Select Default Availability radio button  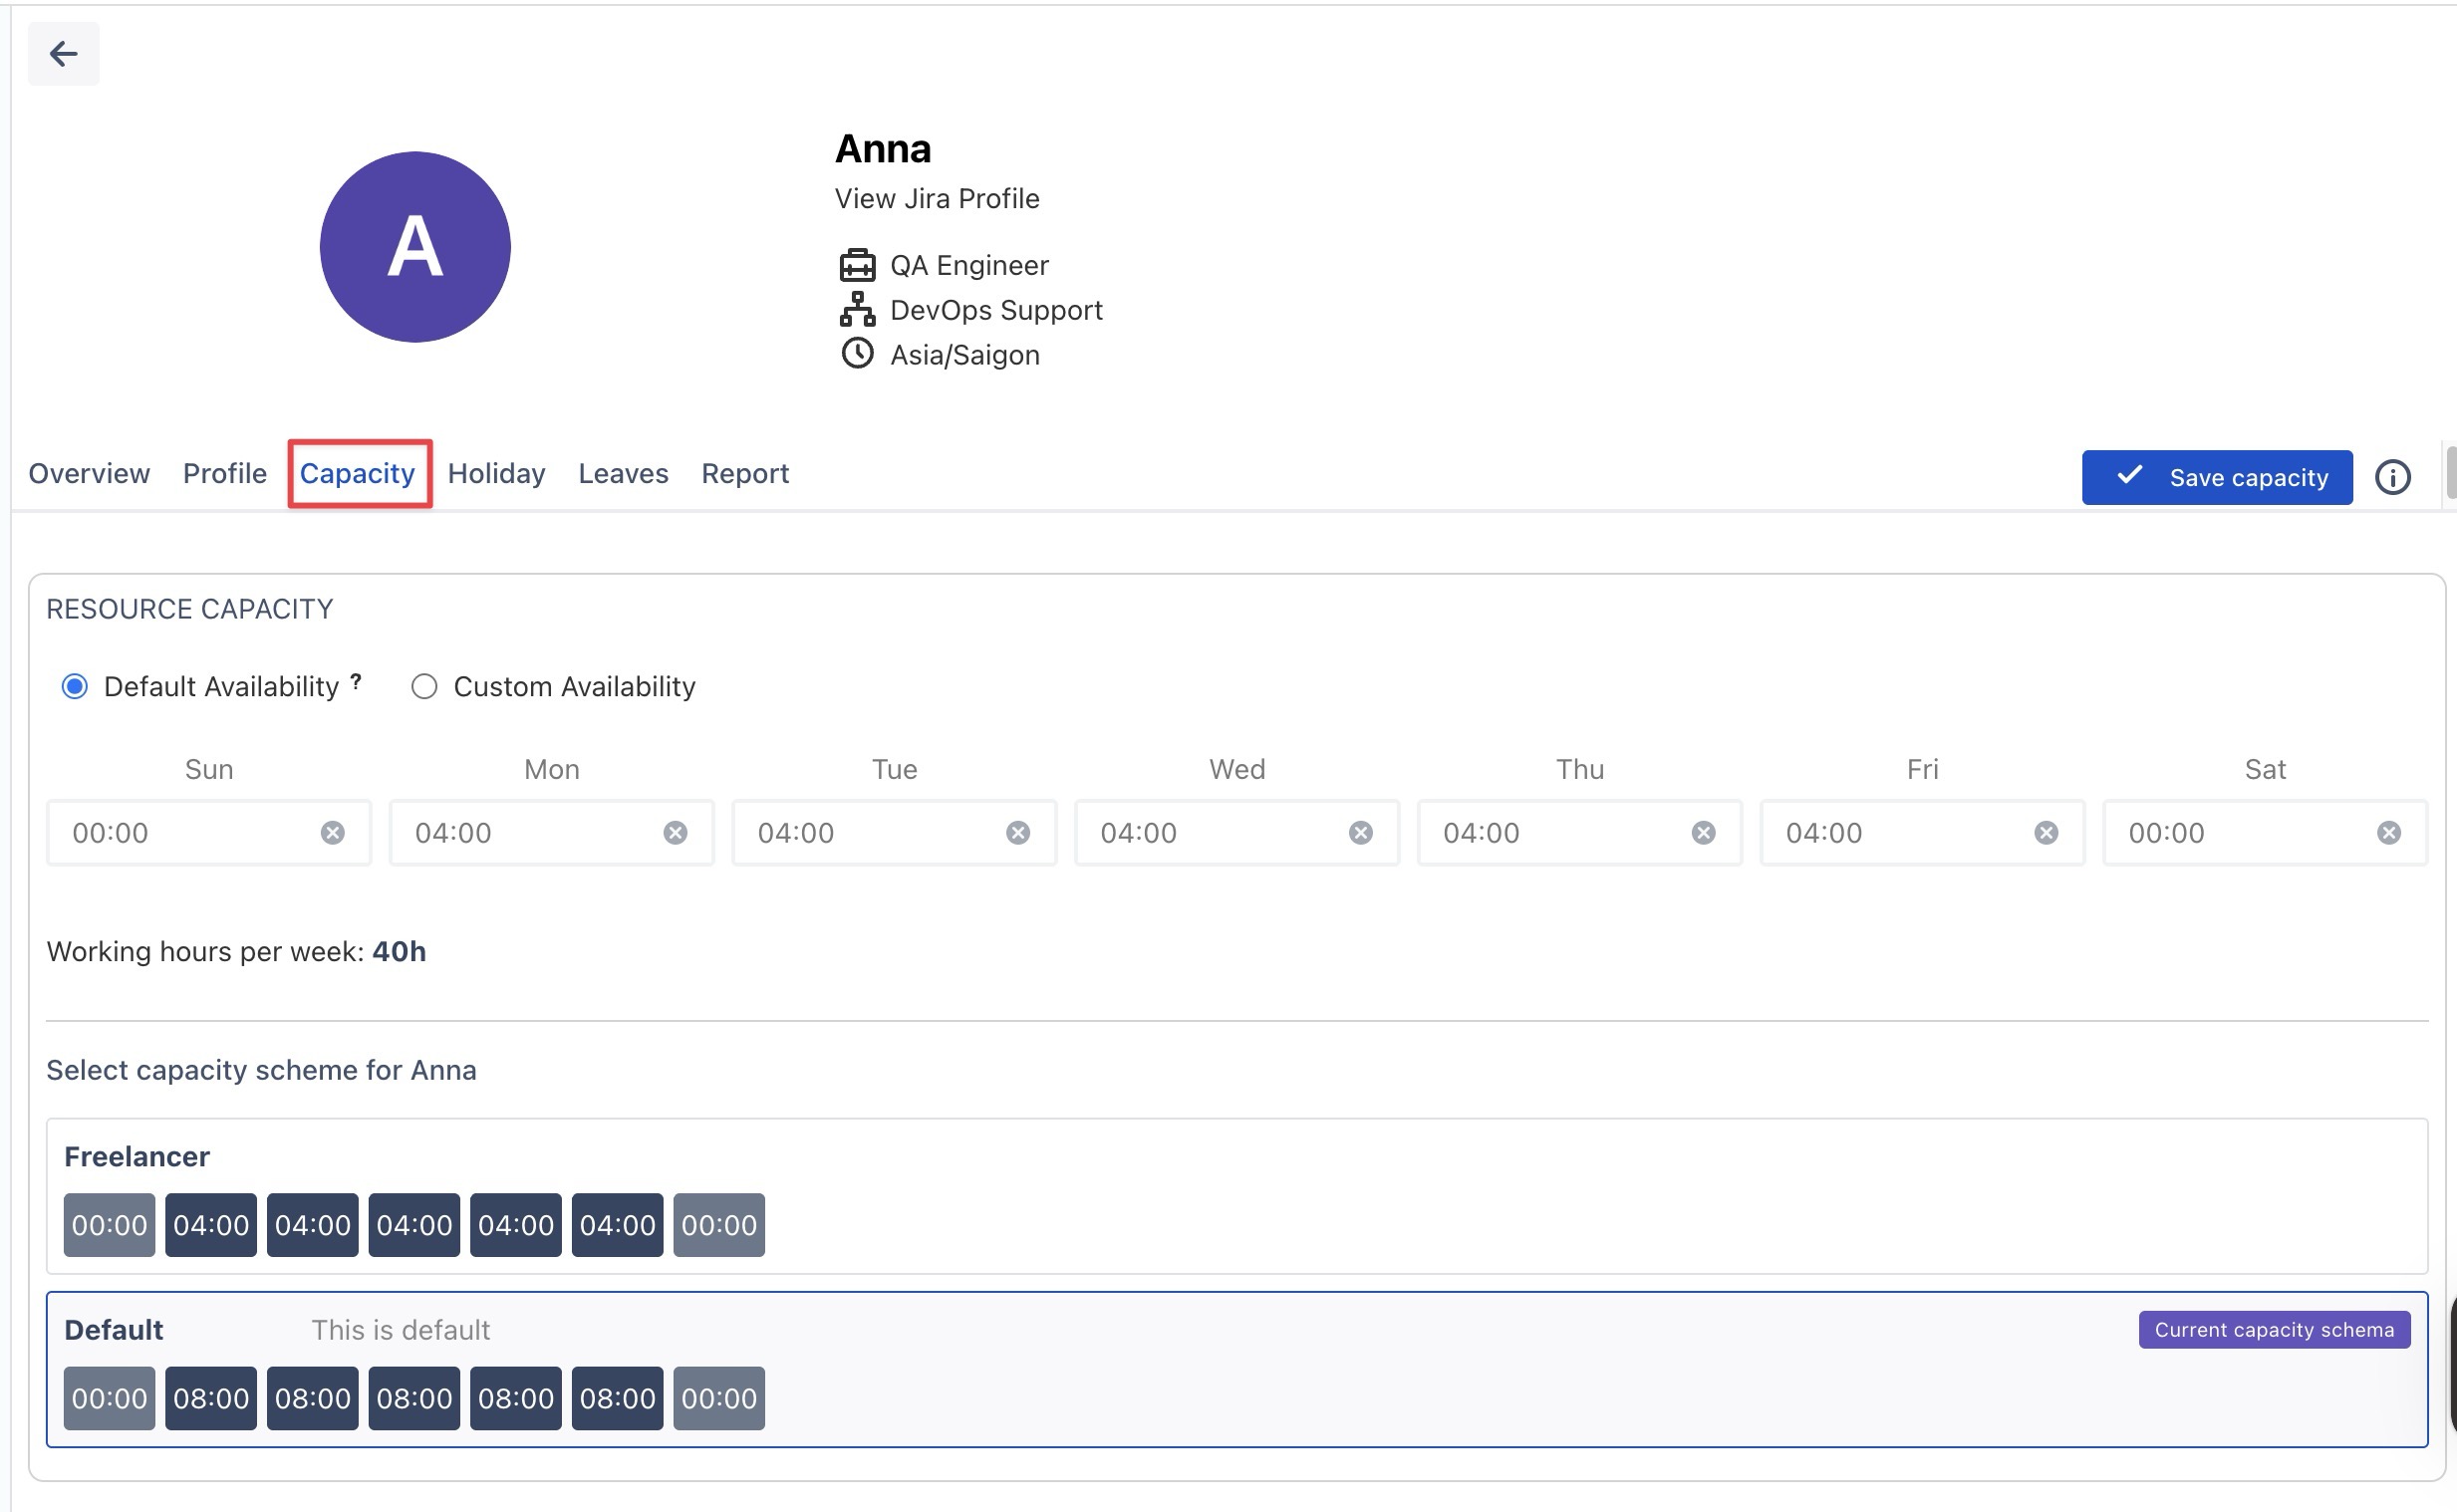(x=75, y=686)
